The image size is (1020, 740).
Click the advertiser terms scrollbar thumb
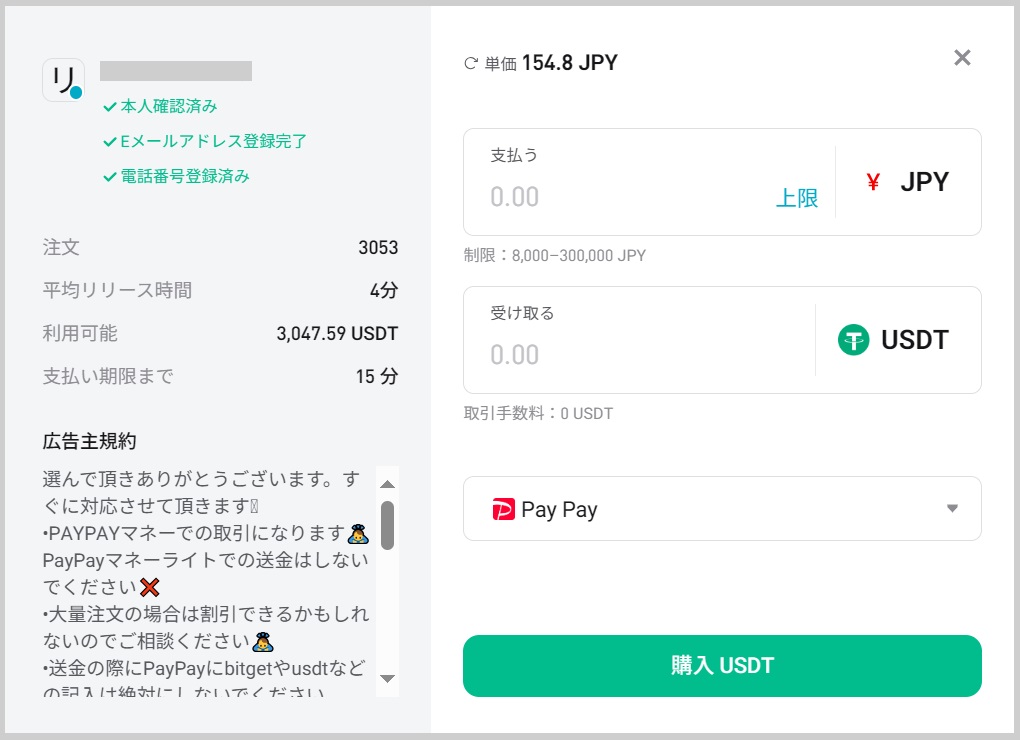pos(387,524)
